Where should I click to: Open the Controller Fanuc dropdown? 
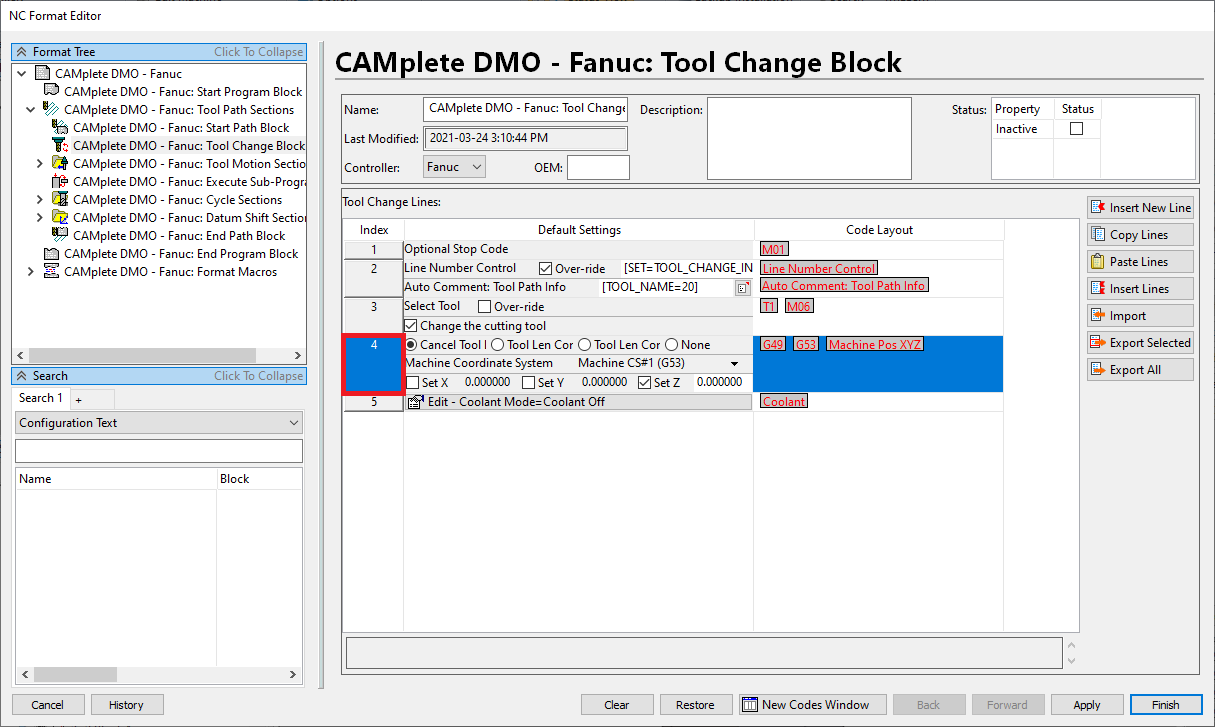click(455, 167)
